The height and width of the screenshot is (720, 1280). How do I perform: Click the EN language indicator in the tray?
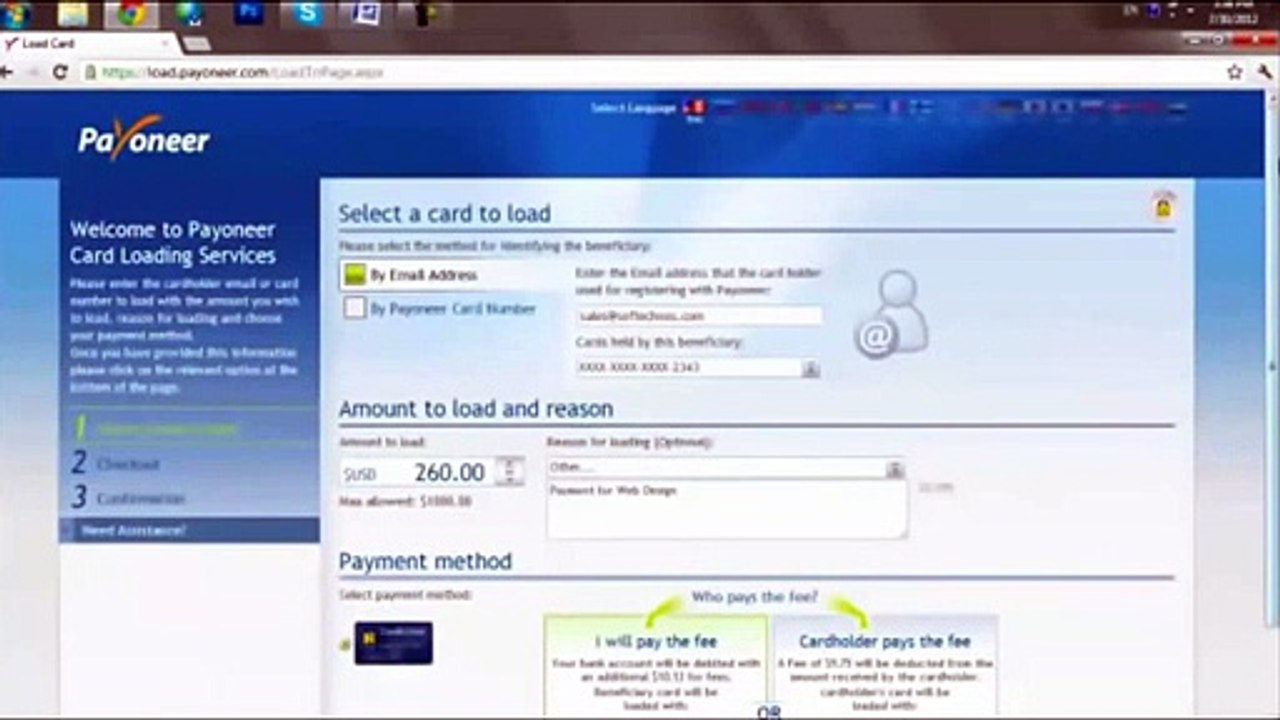(x=1131, y=10)
